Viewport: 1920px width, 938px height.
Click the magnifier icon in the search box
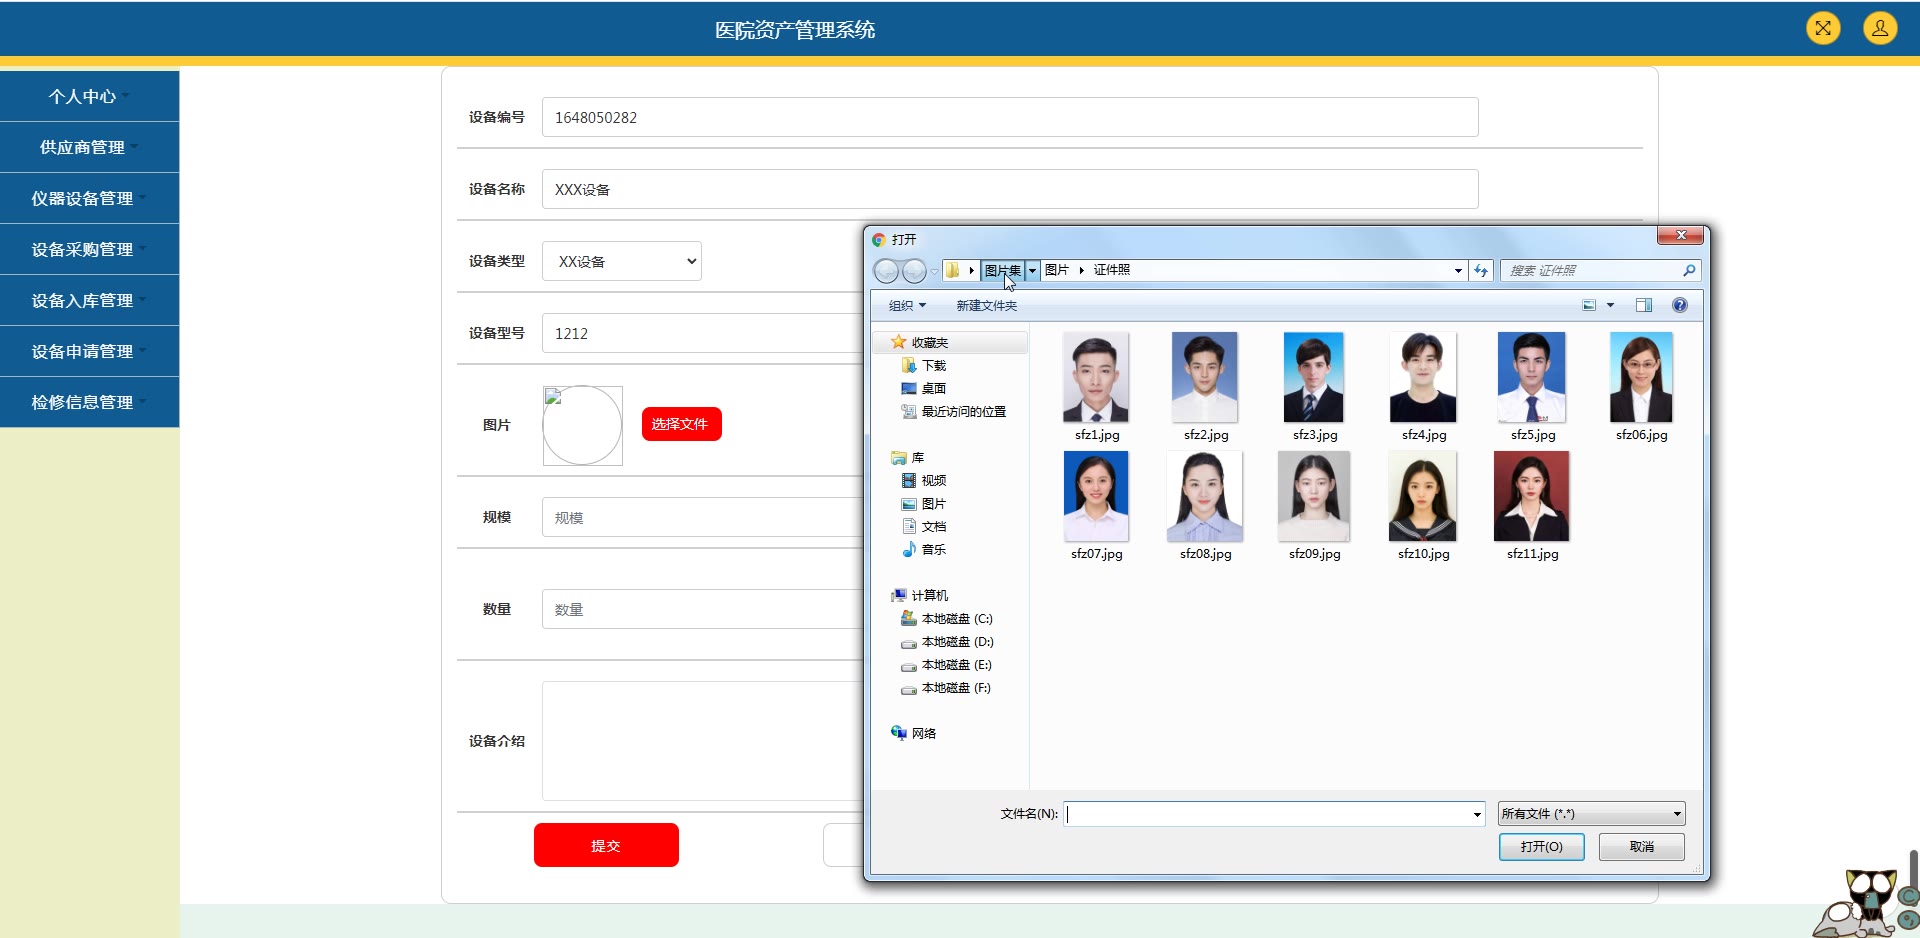coord(1689,270)
